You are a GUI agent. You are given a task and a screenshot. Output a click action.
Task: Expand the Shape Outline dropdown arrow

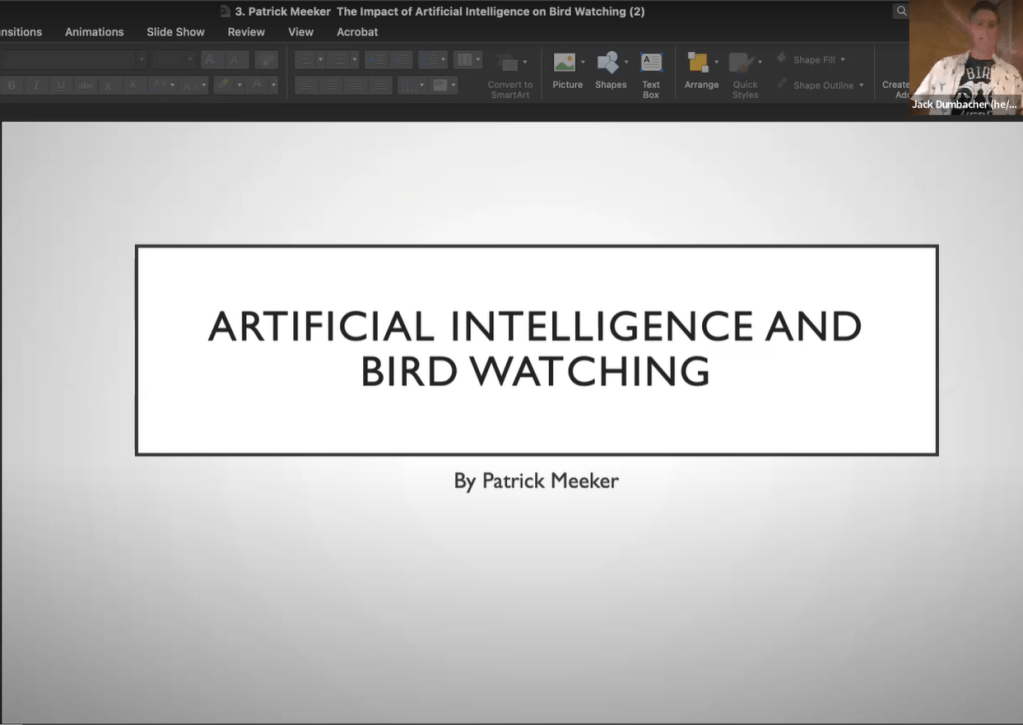pos(861,86)
